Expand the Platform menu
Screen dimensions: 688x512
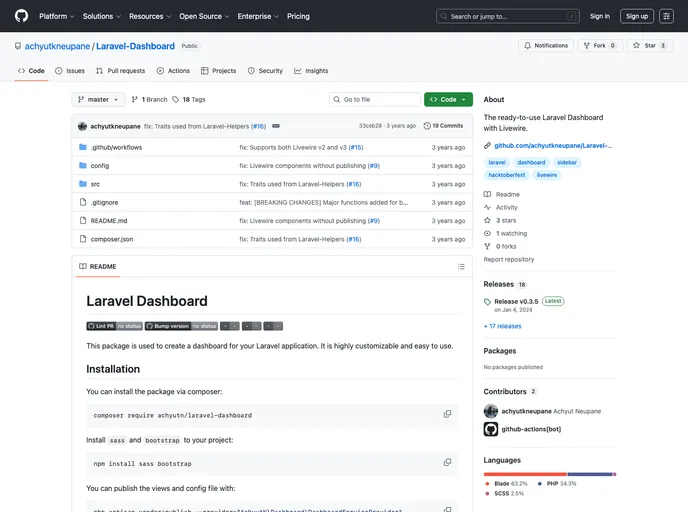(x=56, y=16)
